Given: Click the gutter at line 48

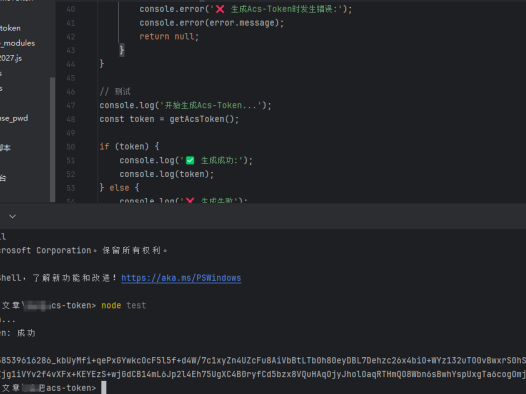Looking at the screenshot, I should click(x=71, y=119).
